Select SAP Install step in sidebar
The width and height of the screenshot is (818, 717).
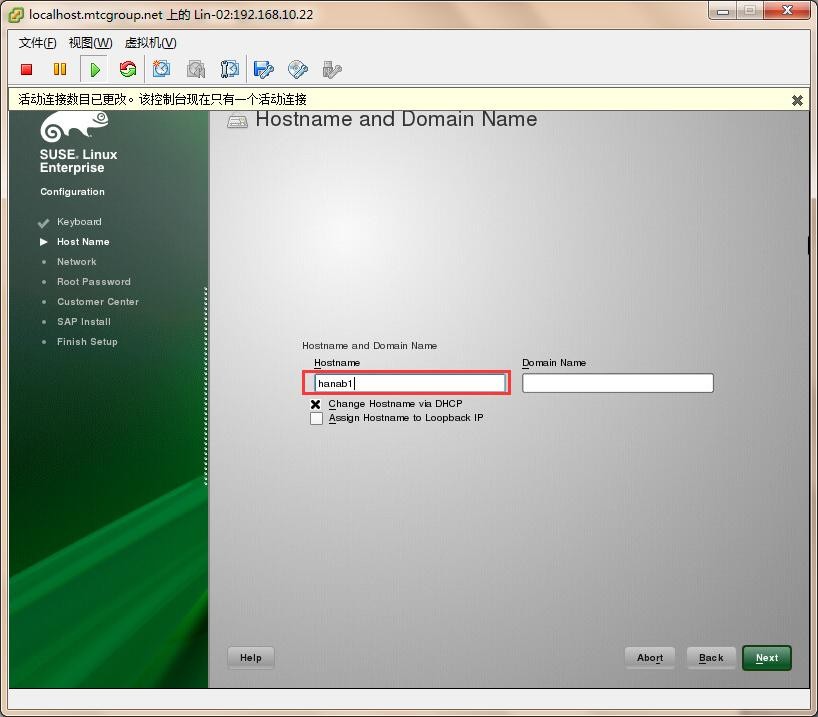[x=84, y=321]
